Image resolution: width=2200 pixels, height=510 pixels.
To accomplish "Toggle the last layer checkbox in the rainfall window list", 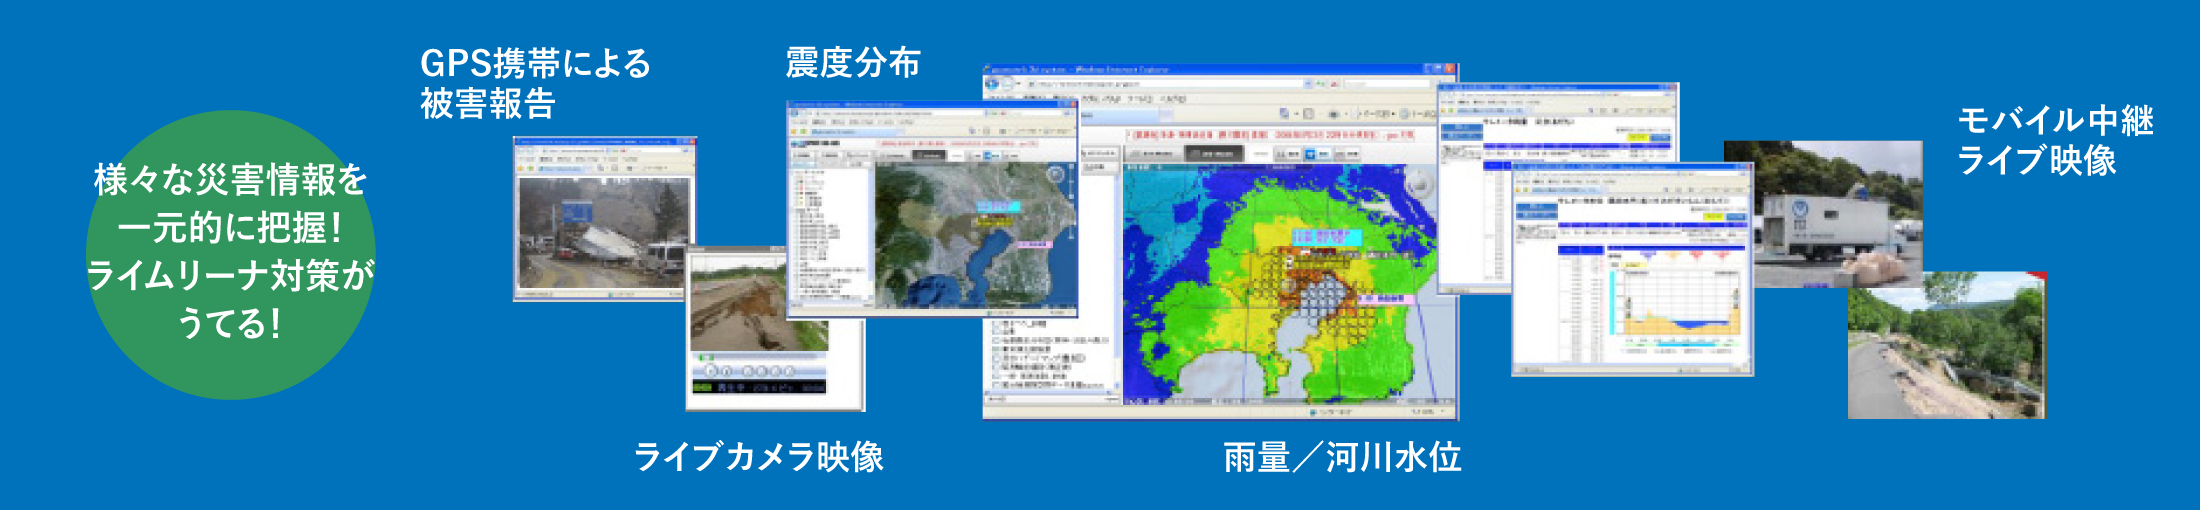I will pos(997,384).
